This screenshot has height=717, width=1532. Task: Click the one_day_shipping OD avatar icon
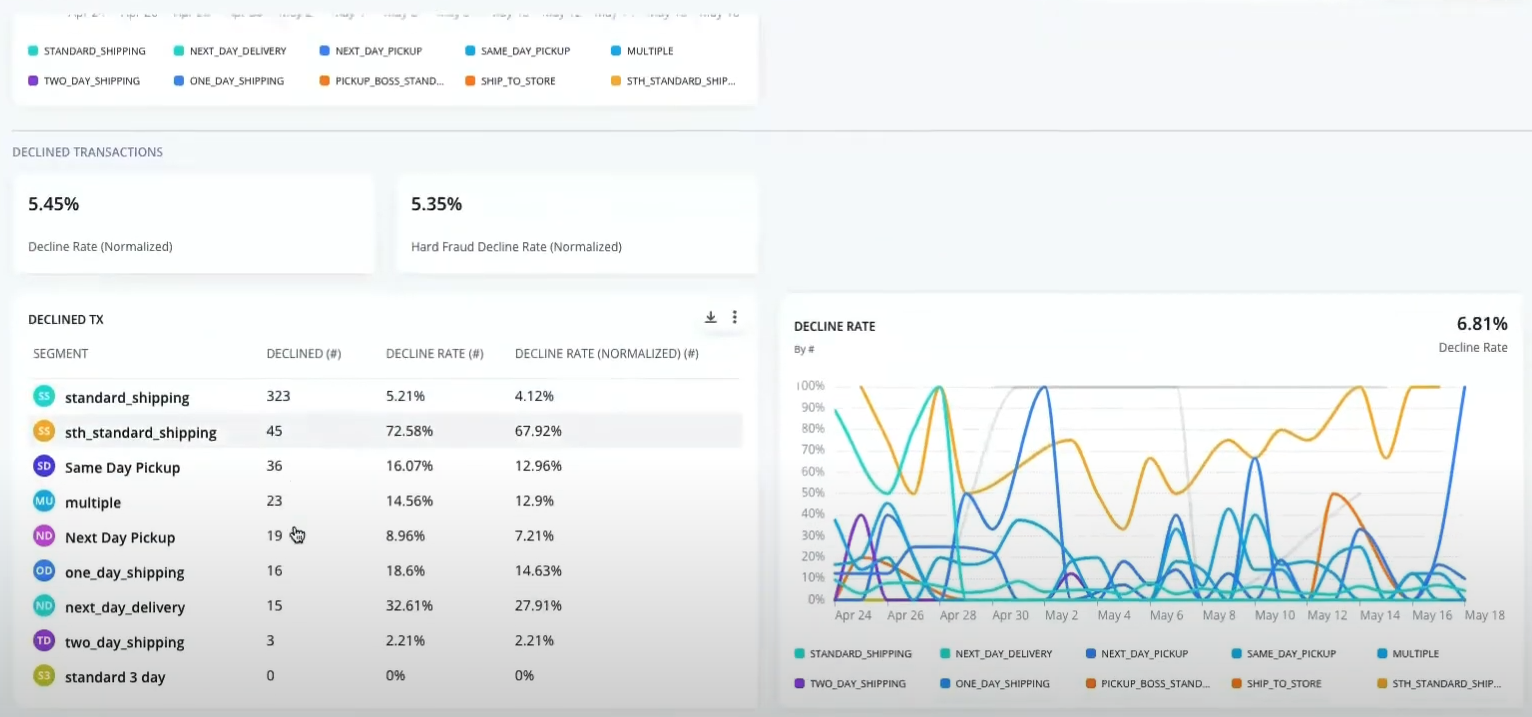point(44,571)
